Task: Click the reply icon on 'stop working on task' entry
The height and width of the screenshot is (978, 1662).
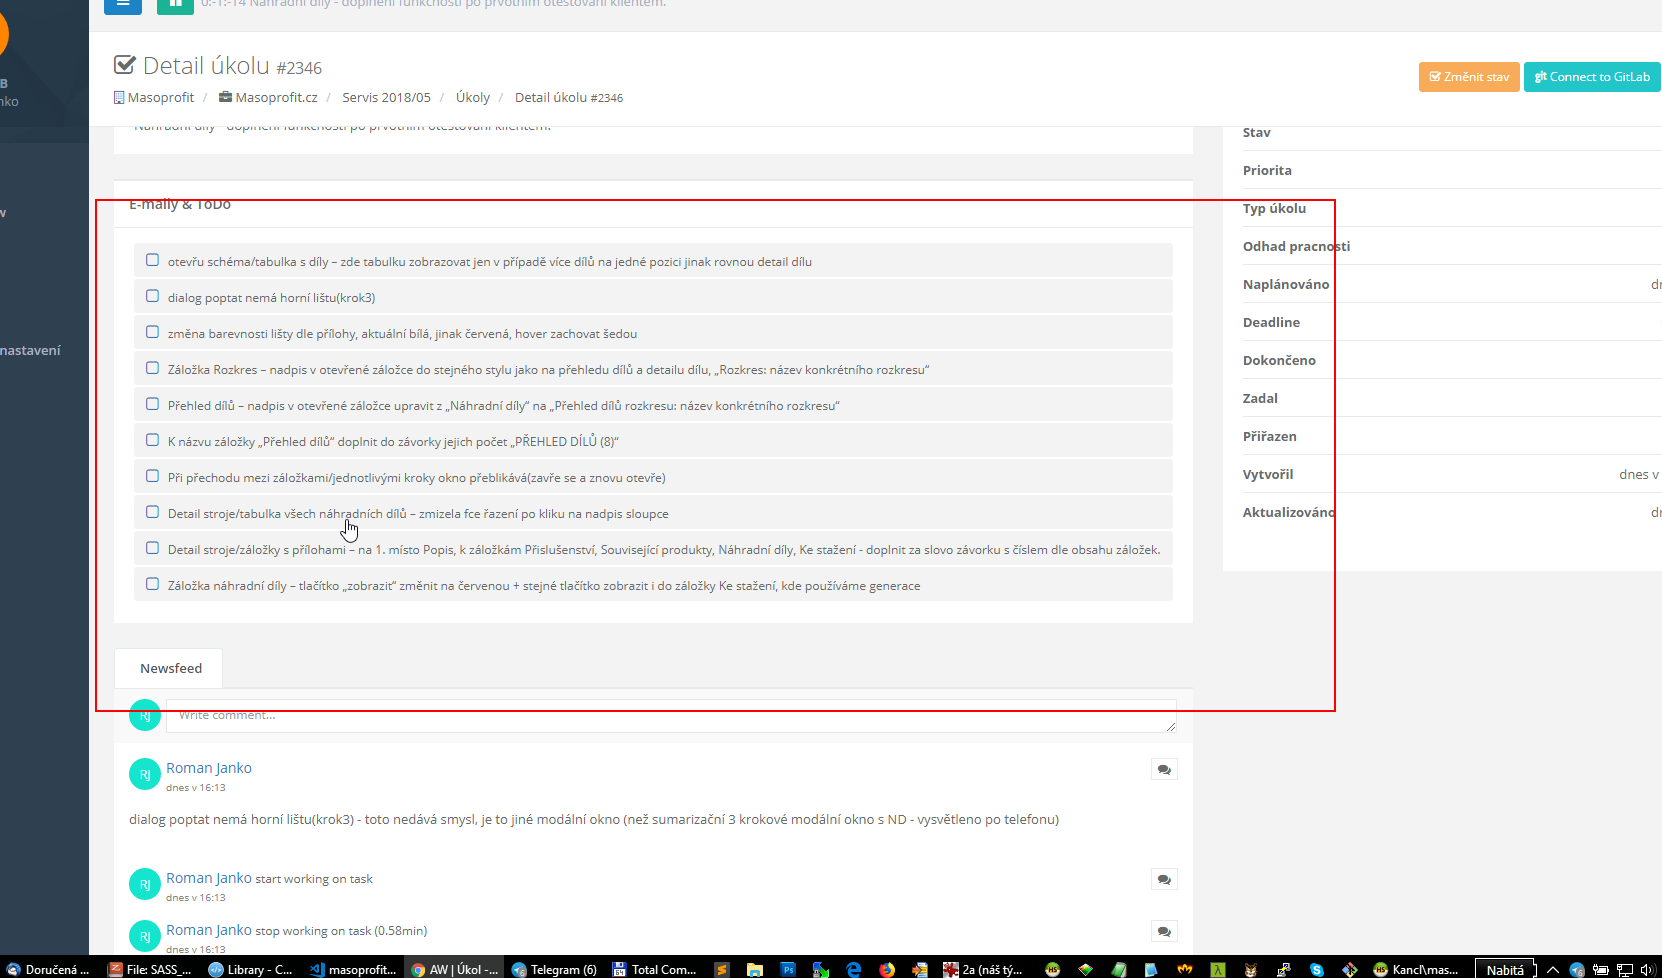Action: tap(1164, 931)
